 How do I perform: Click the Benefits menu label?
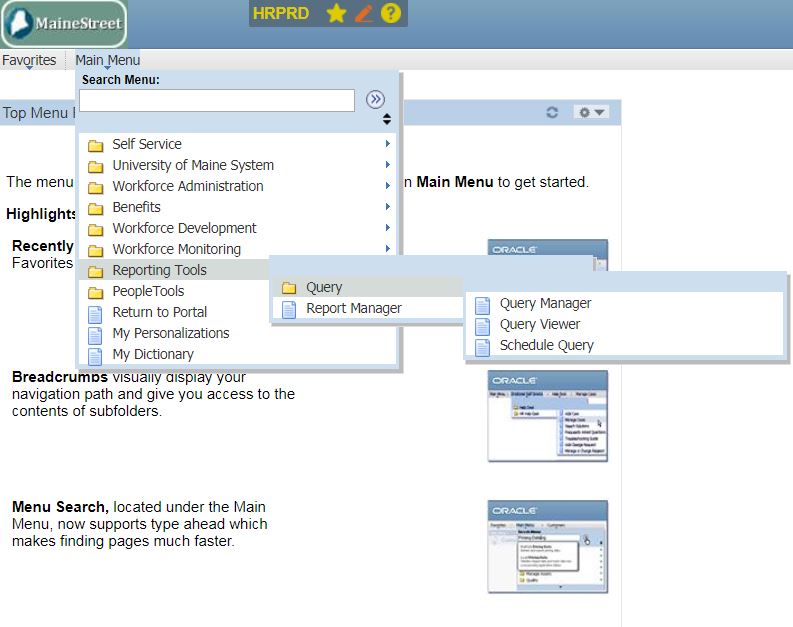(x=136, y=207)
